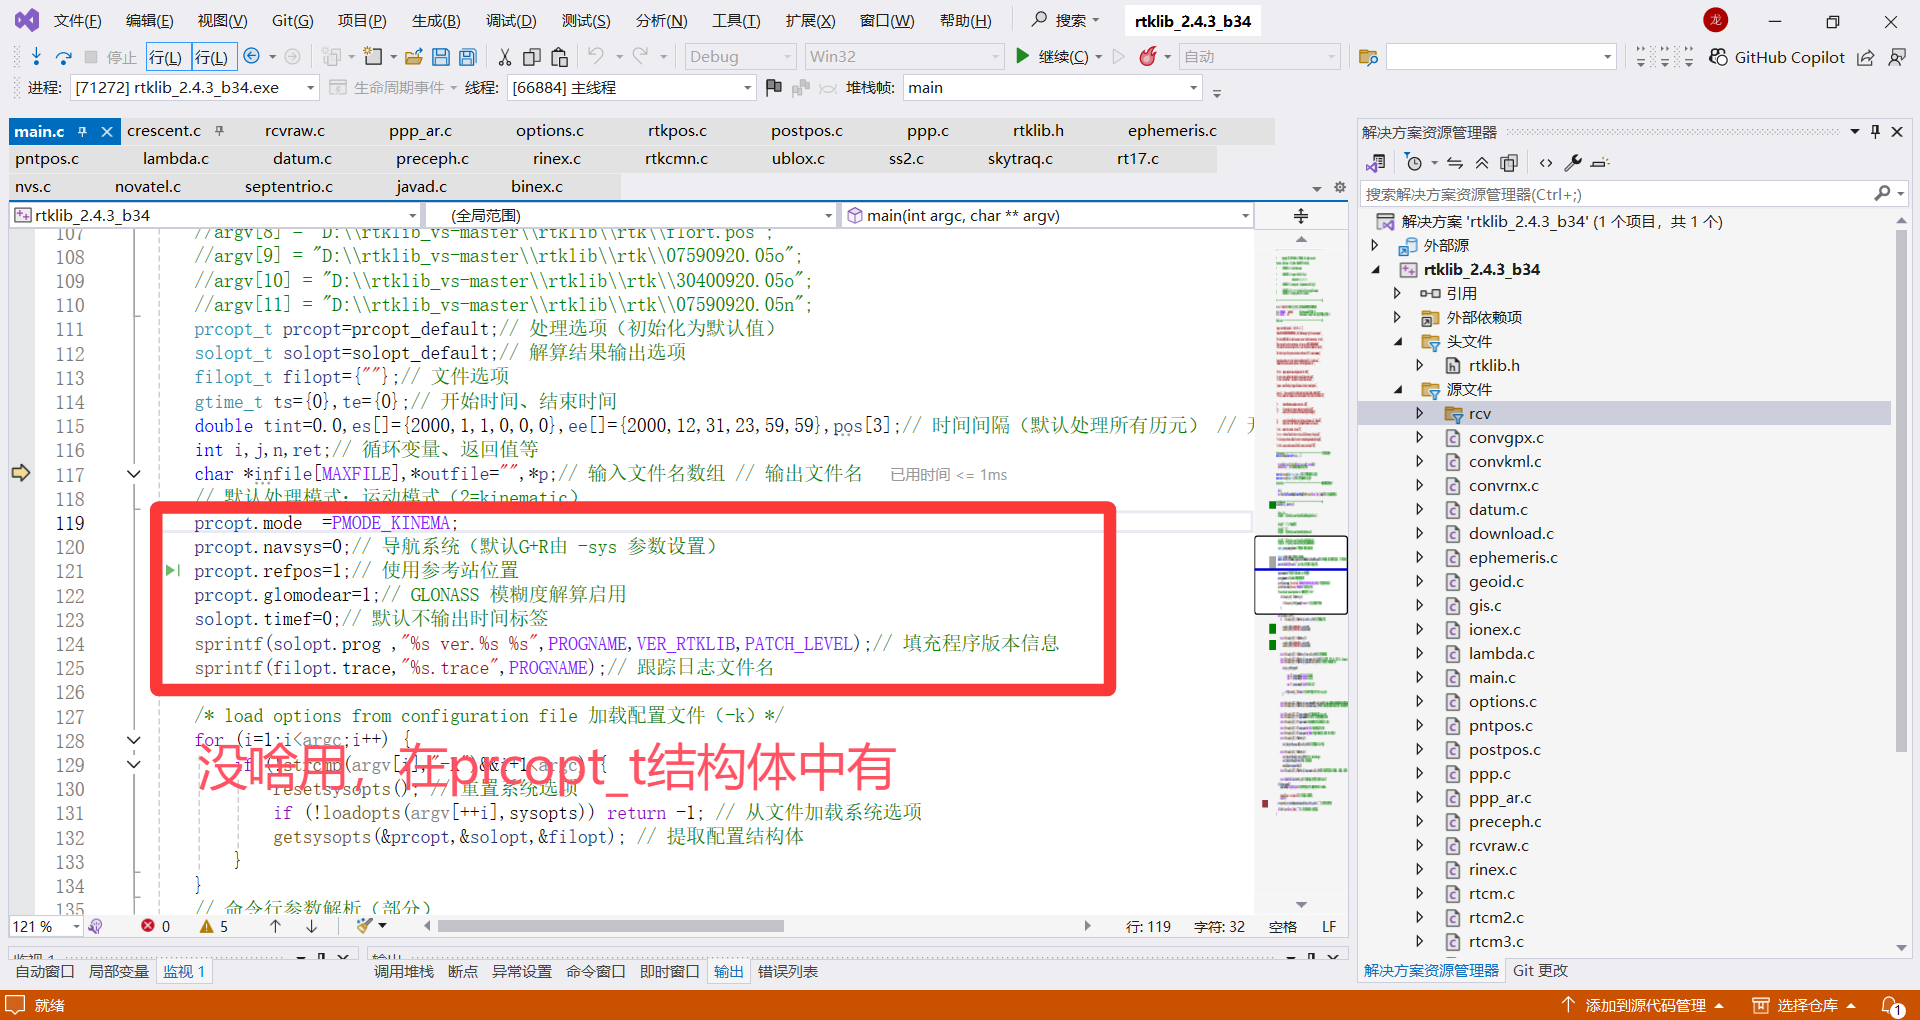Click the Solution Explorer vertical scrollbar
1920x1020 pixels.
click(x=1901, y=490)
